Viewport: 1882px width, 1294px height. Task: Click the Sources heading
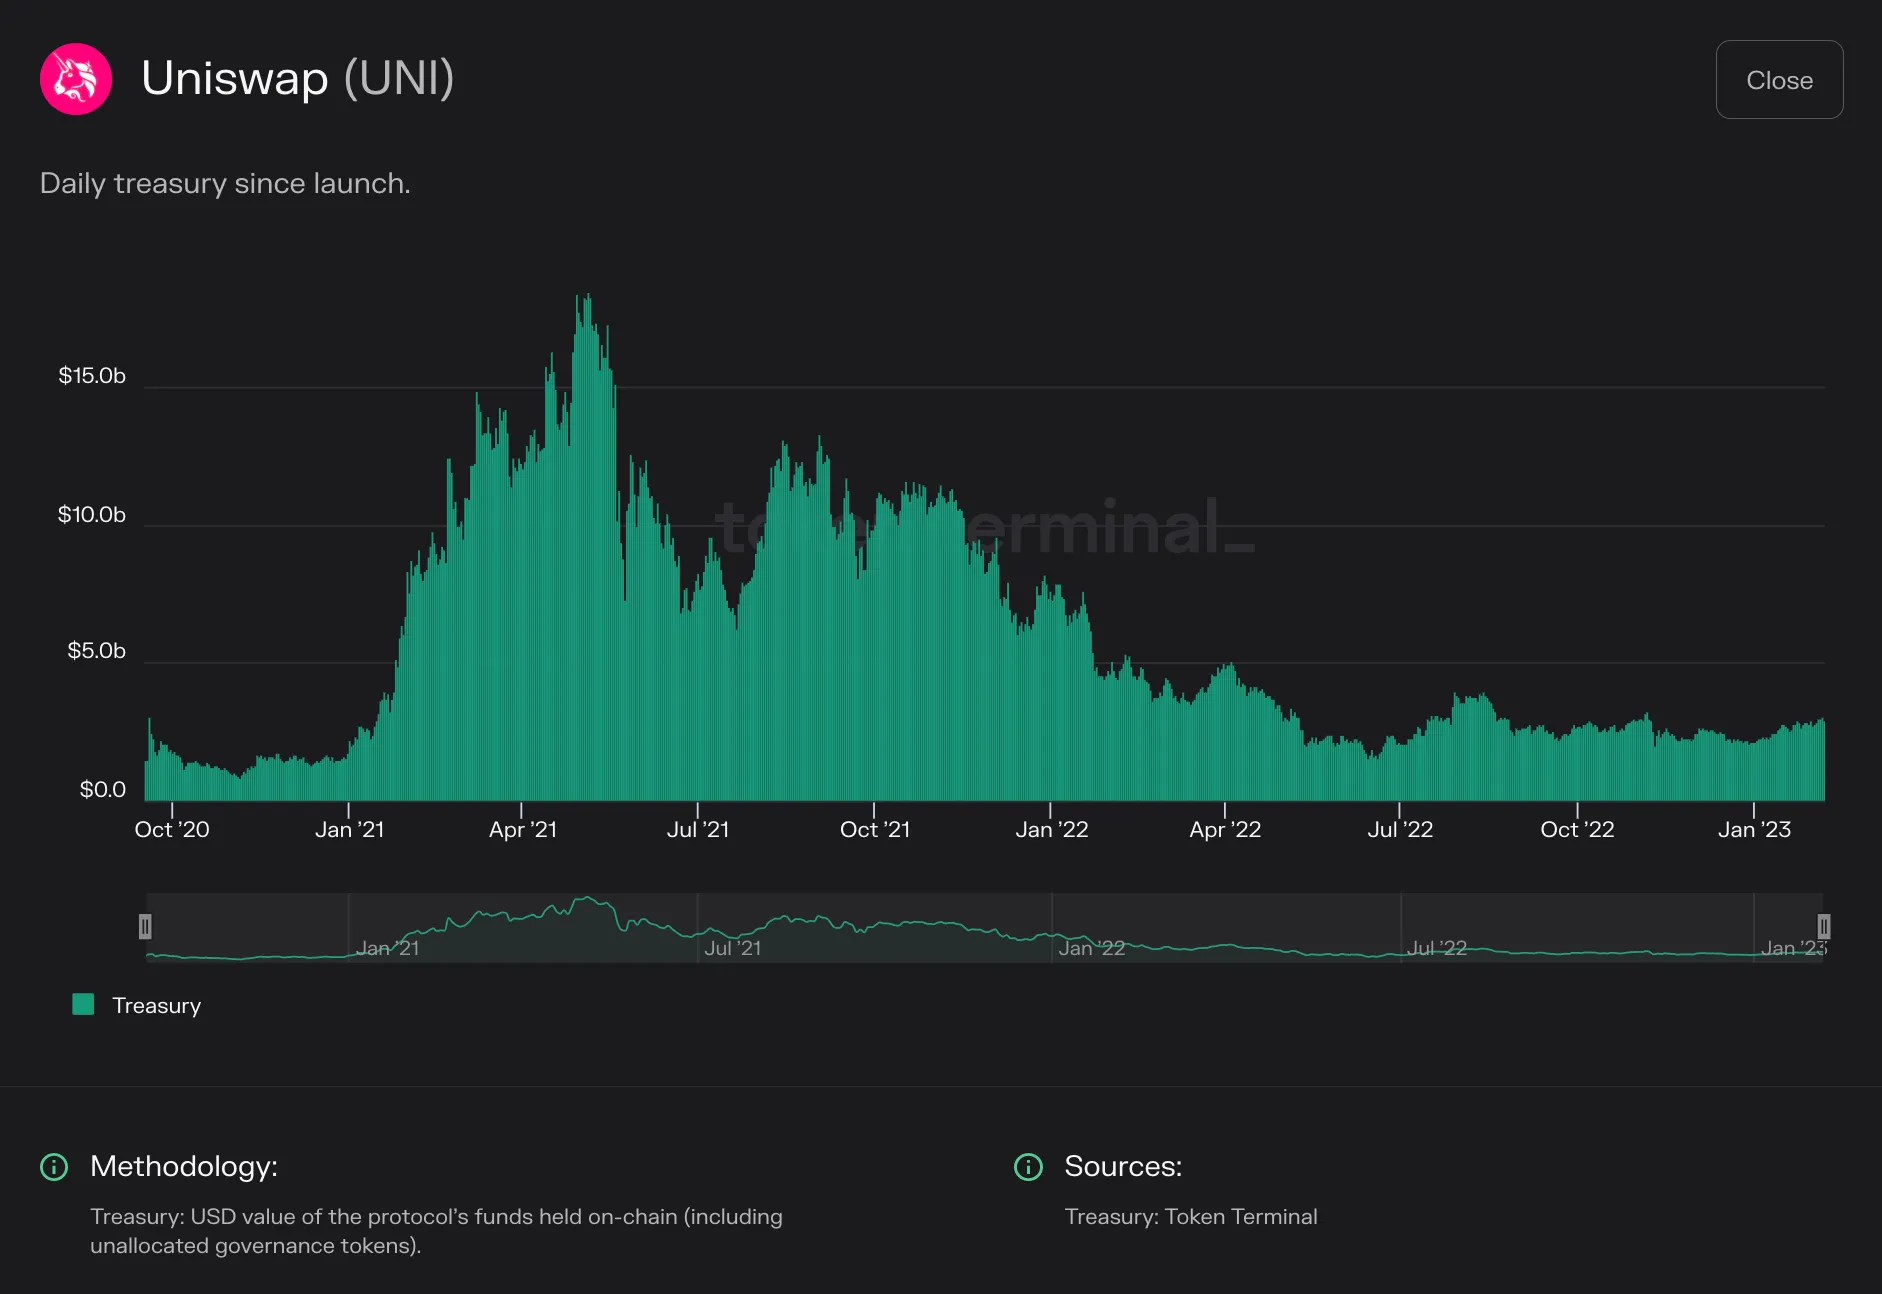[x=1123, y=1166]
